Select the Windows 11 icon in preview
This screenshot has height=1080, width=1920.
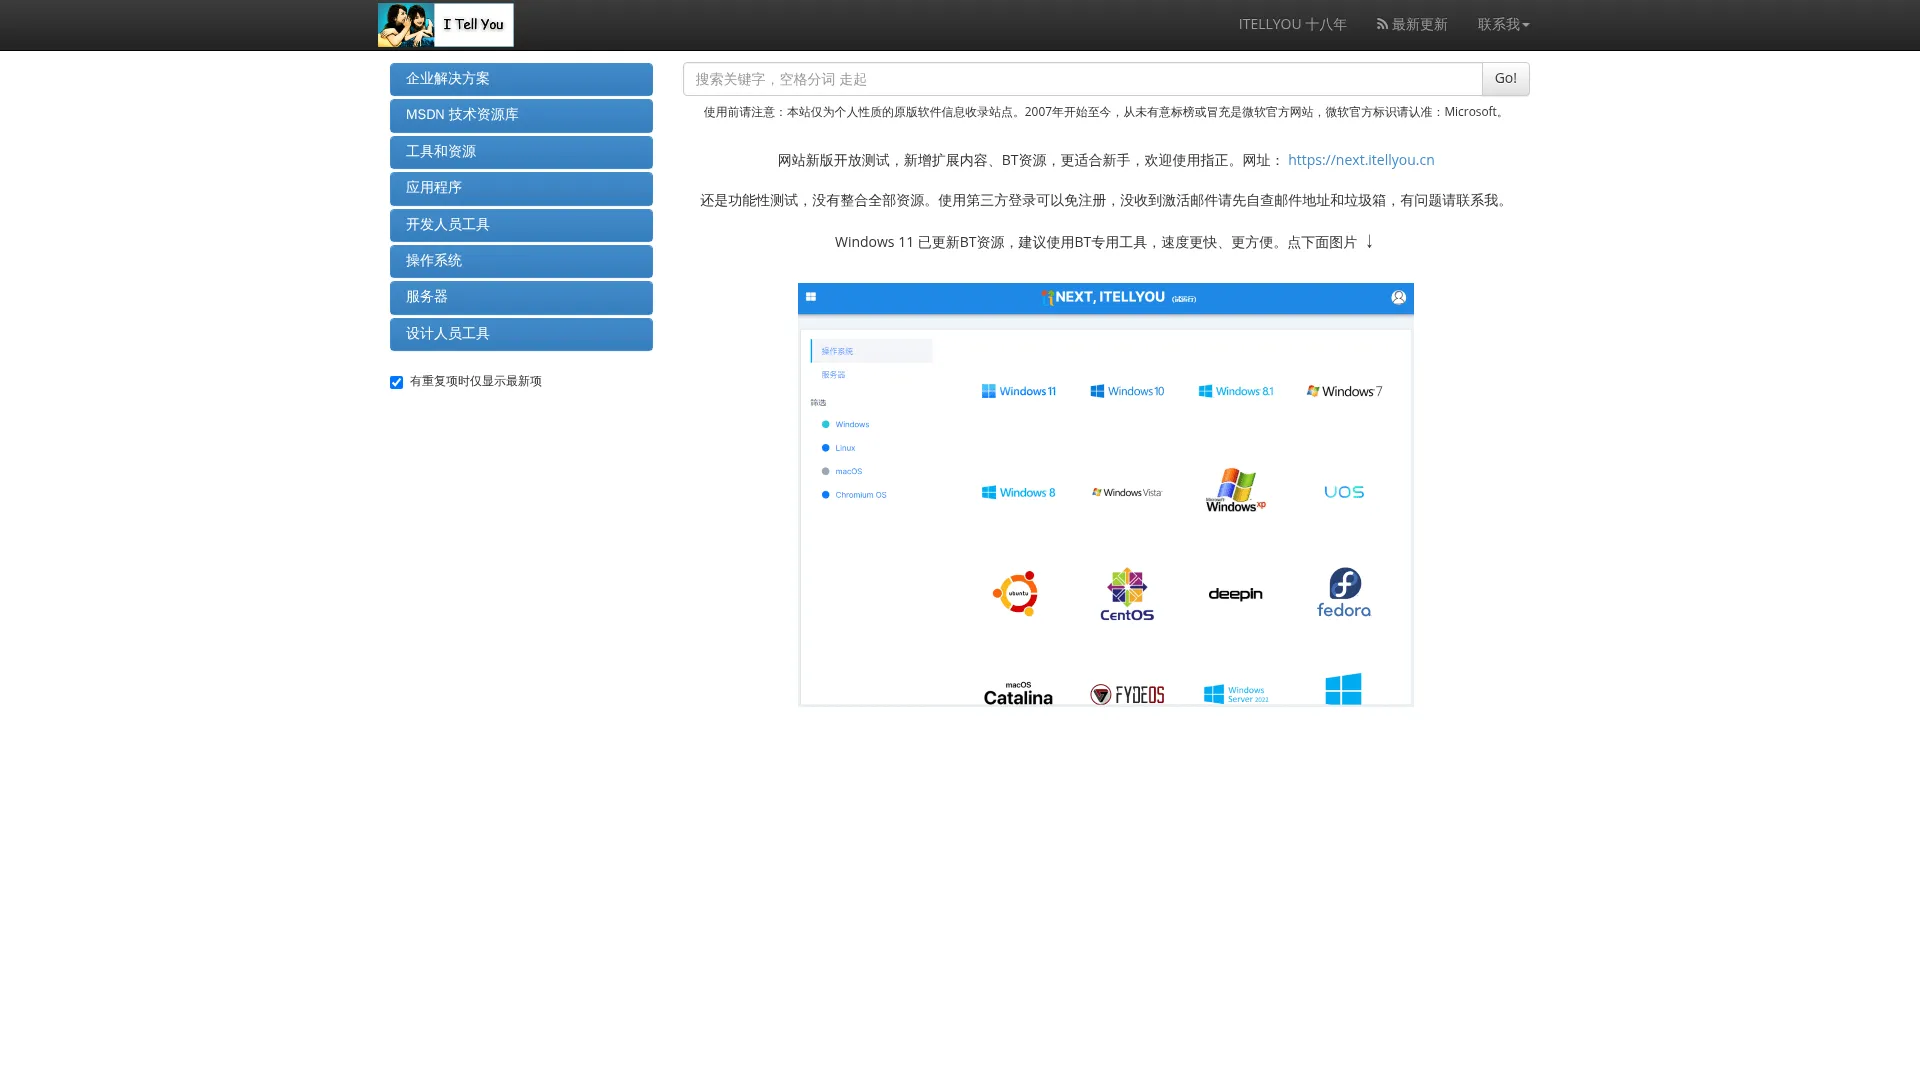click(x=1019, y=391)
